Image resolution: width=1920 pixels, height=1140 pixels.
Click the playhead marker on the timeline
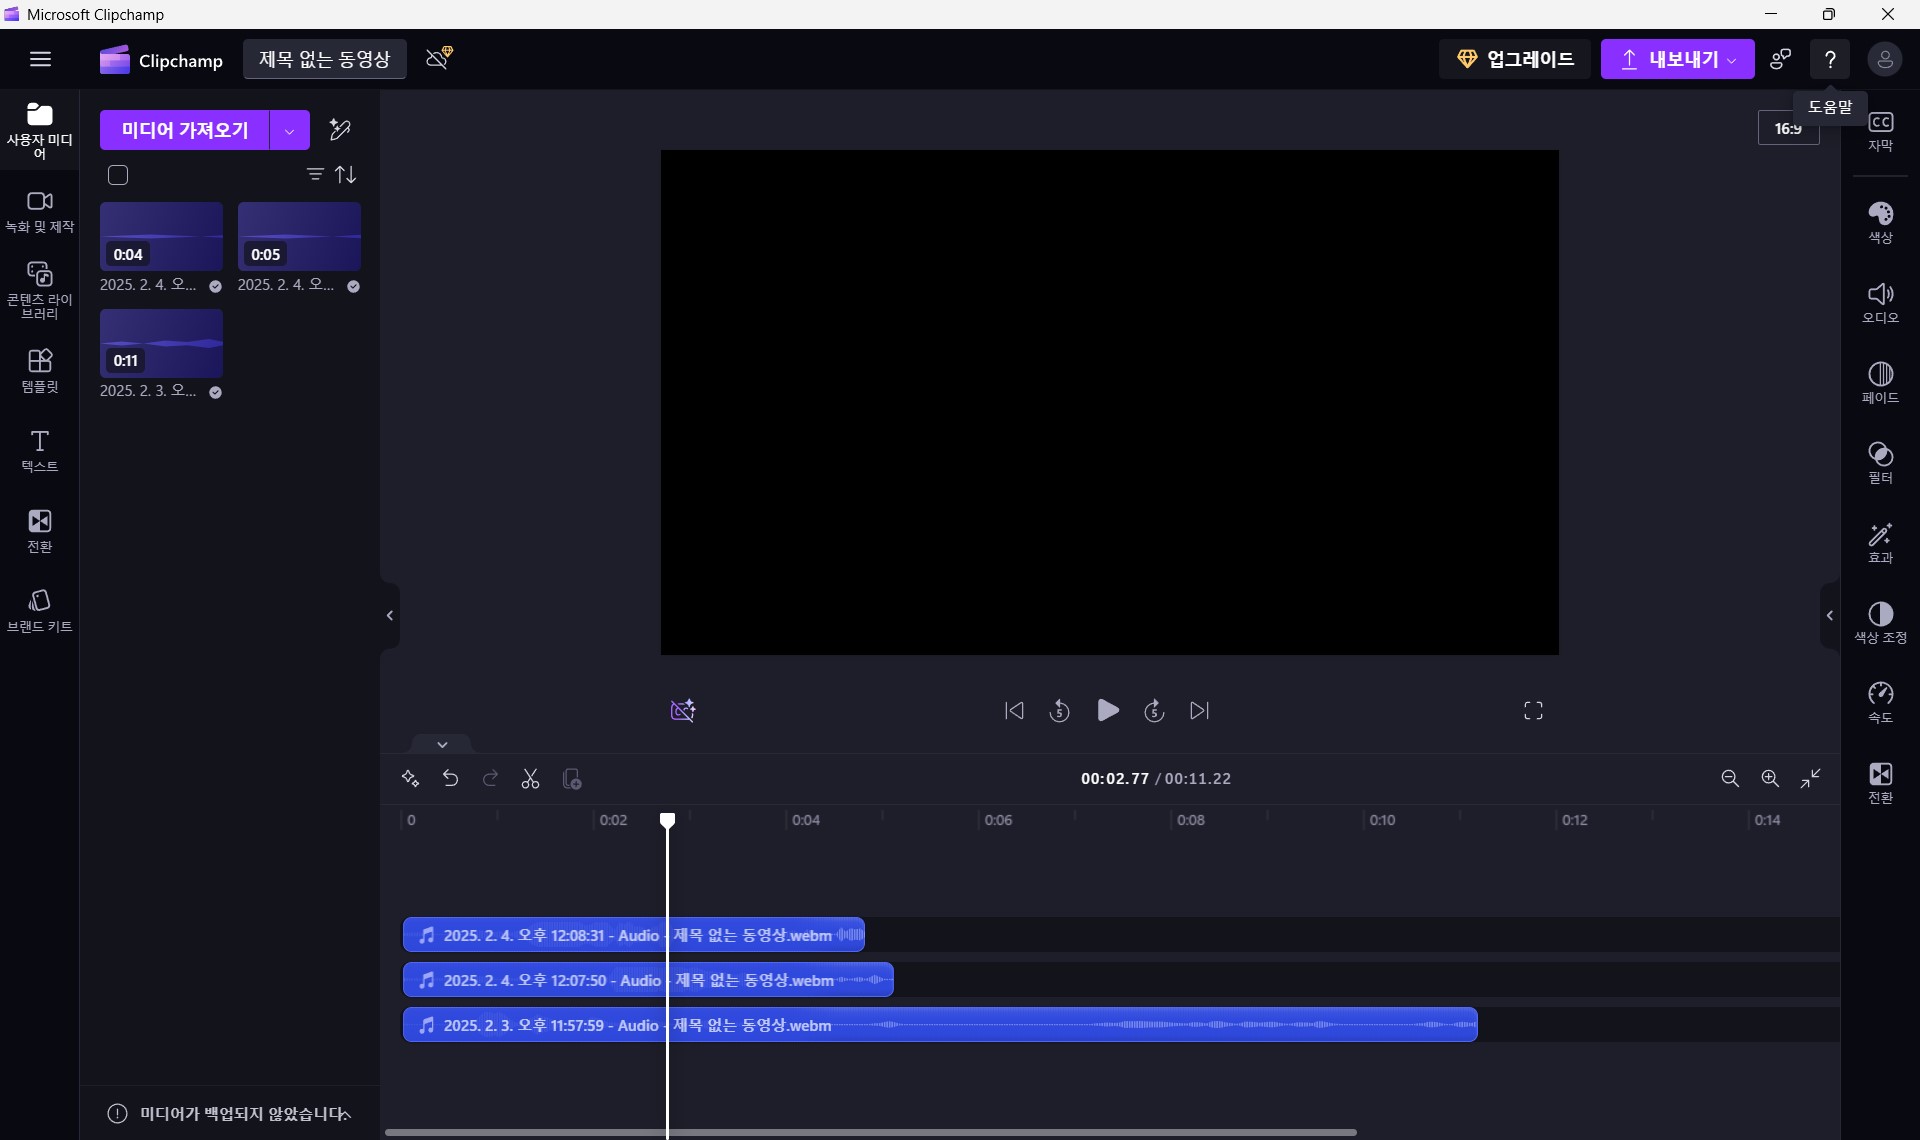coord(667,821)
